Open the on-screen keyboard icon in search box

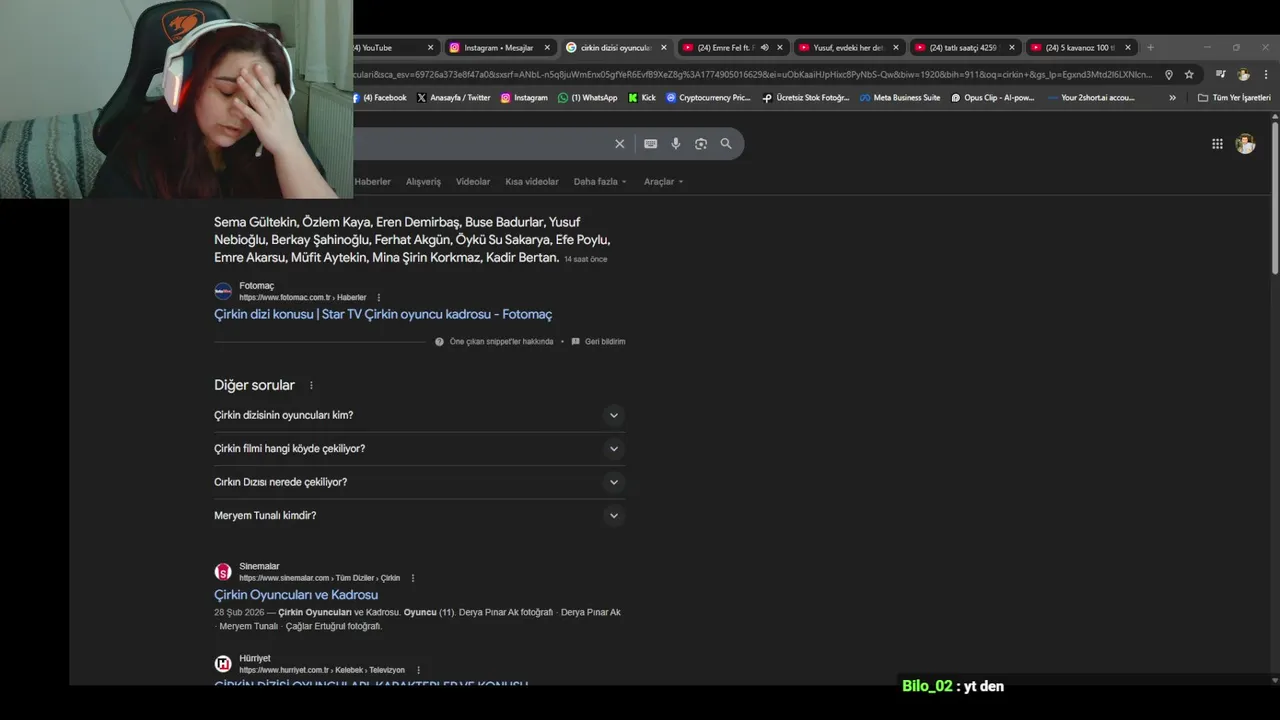650,144
